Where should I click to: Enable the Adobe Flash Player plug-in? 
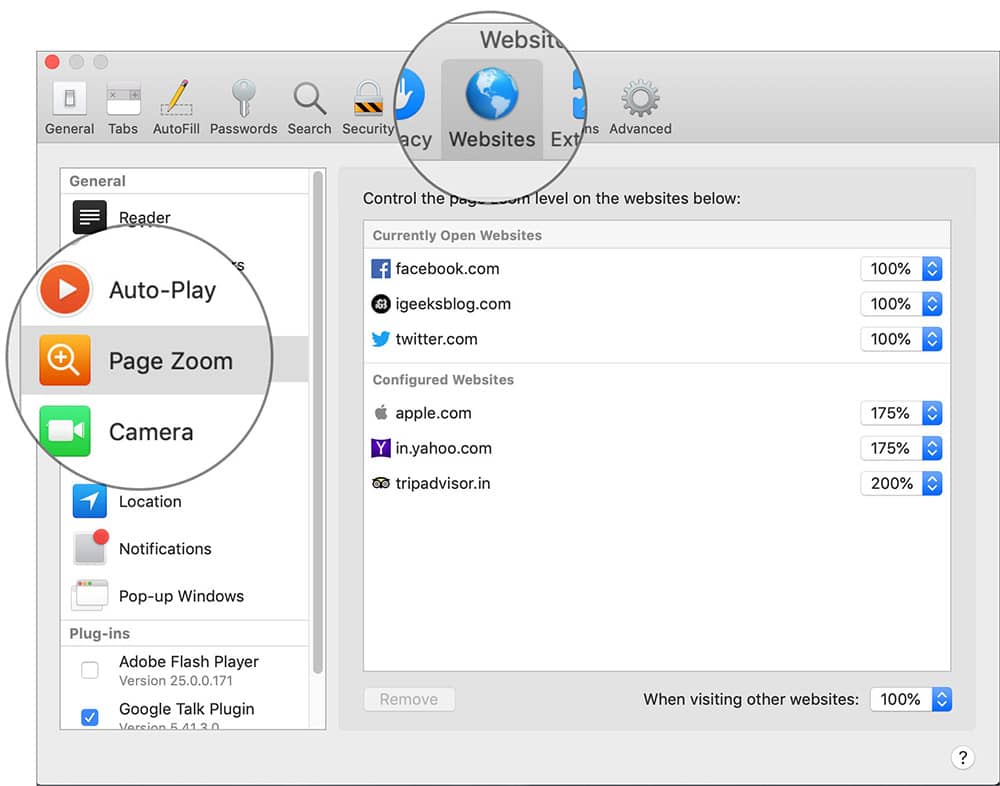pyautogui.click(x=89, y=670)
